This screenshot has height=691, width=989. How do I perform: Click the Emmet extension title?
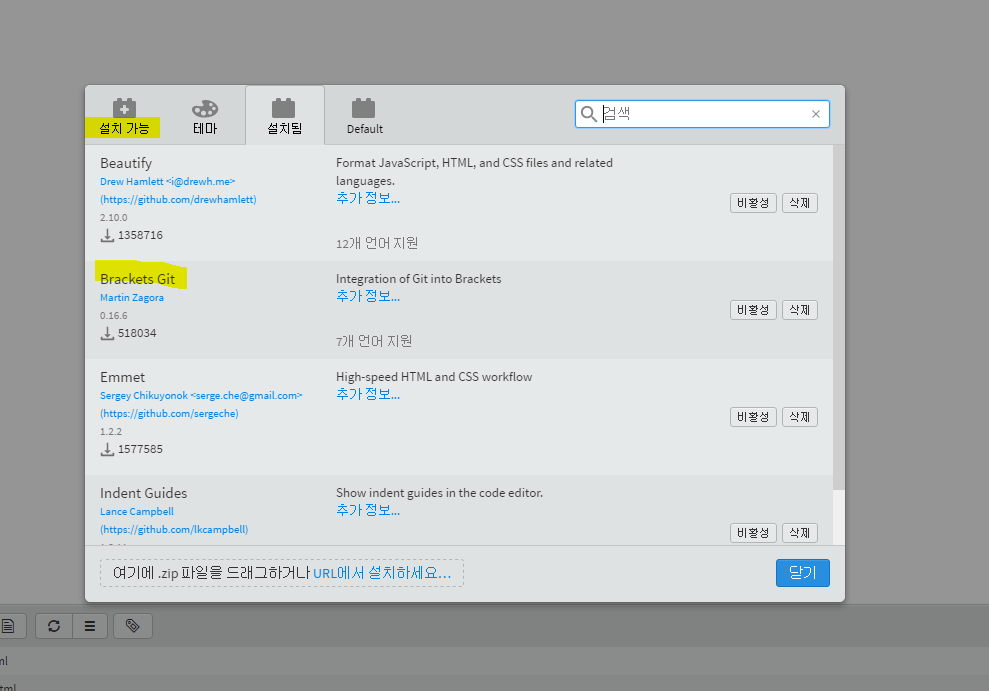(x=122, y=377)
